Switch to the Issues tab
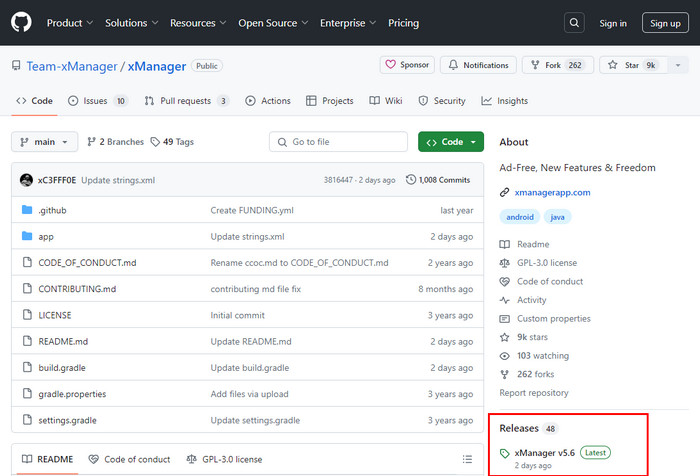This screenshot has width=700, height=476. [x=98, y=101]
